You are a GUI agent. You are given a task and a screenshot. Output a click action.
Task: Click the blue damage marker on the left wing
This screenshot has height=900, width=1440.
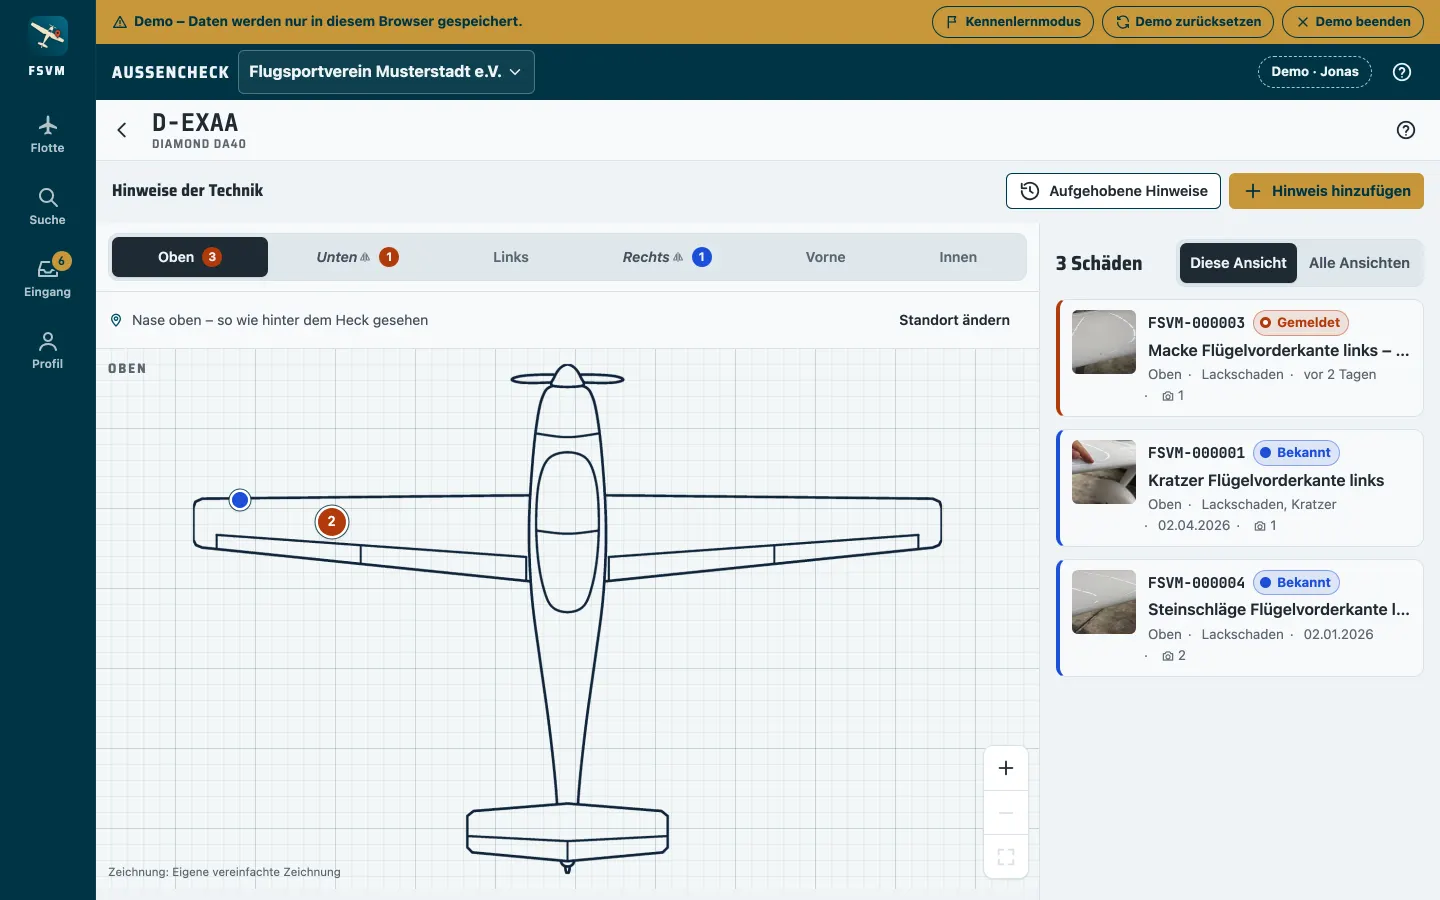240,500
